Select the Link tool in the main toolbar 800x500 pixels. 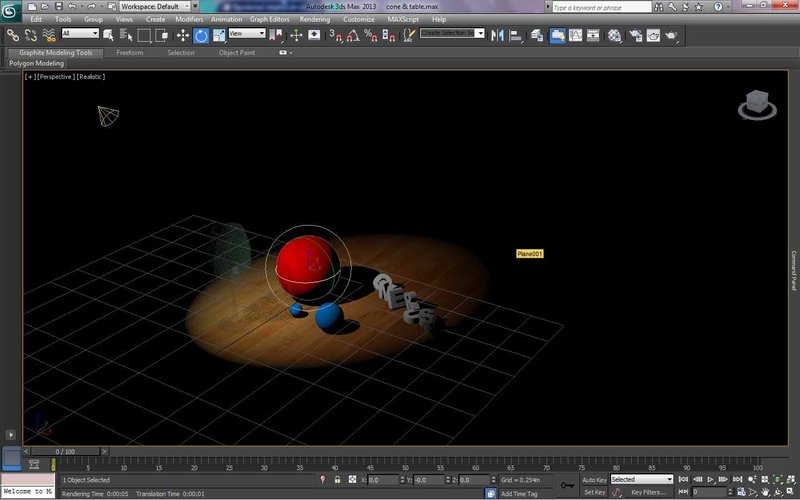pos(13,35)
